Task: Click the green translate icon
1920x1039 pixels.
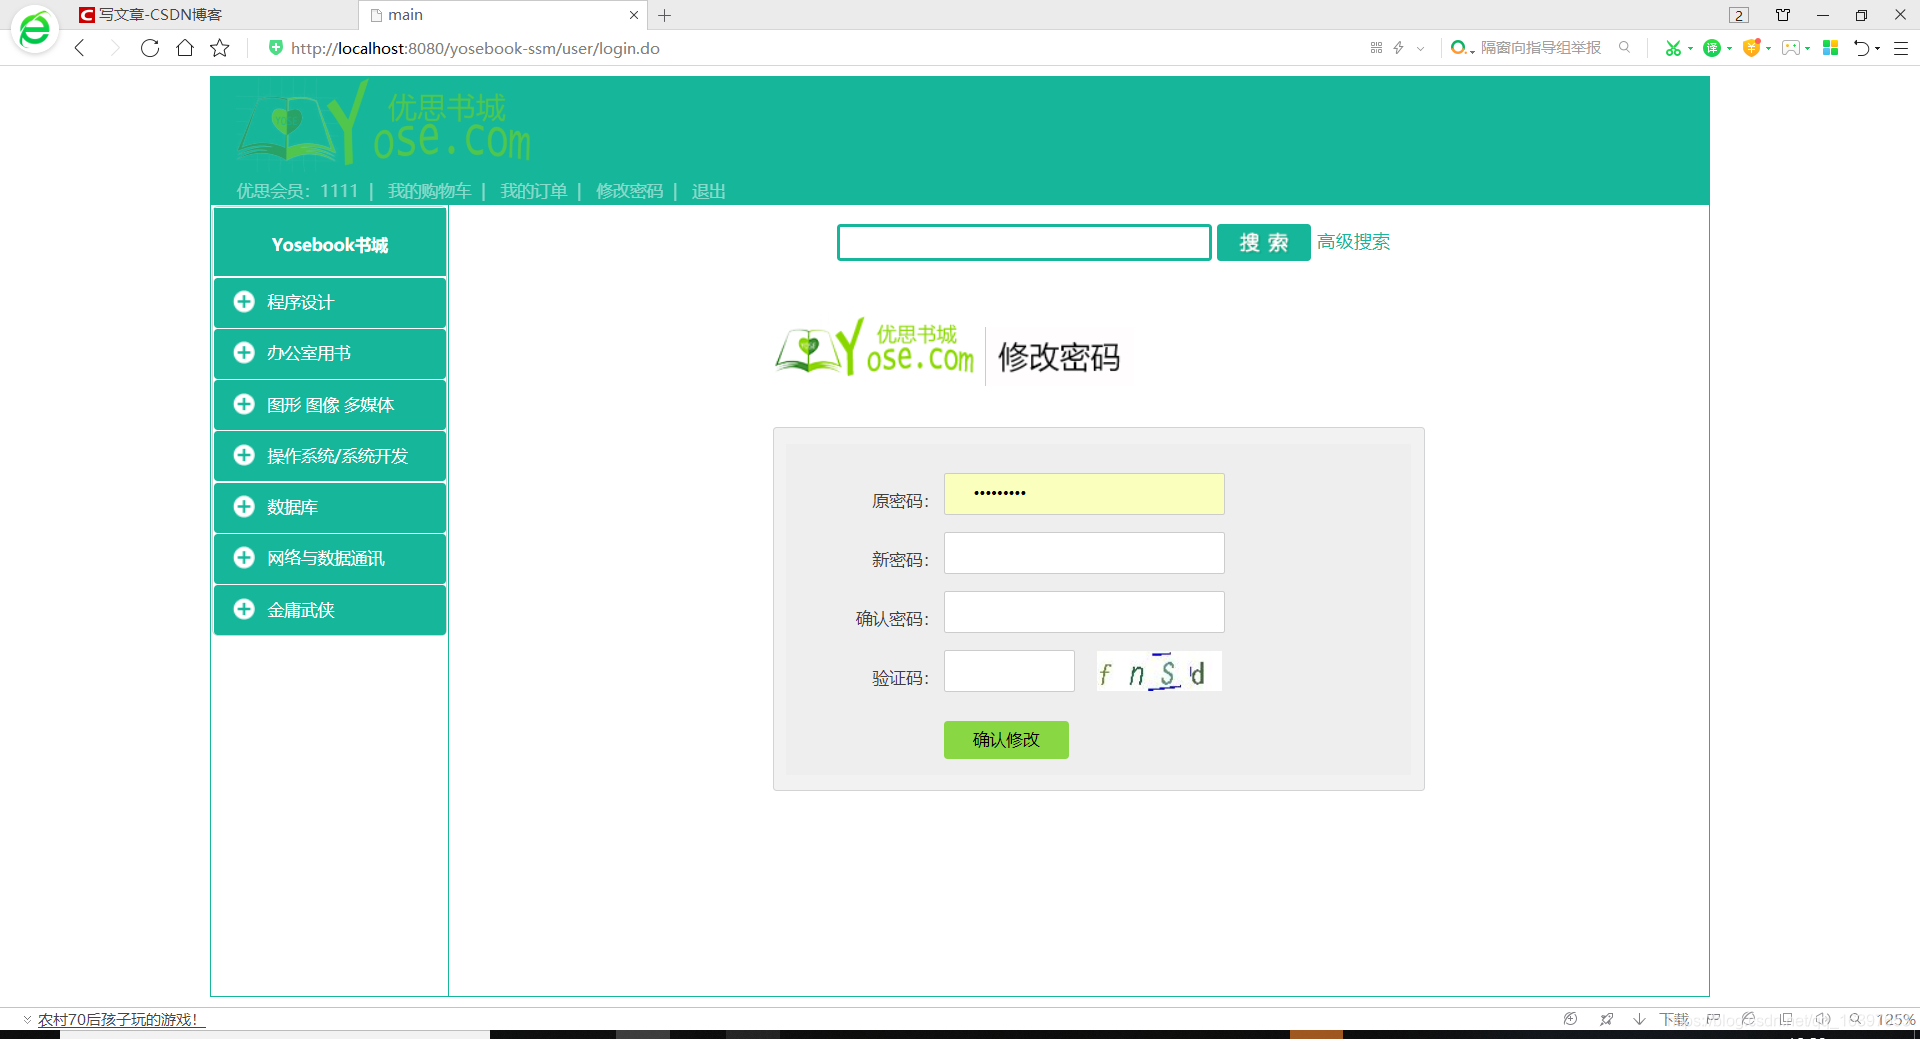Action: 1712,48
